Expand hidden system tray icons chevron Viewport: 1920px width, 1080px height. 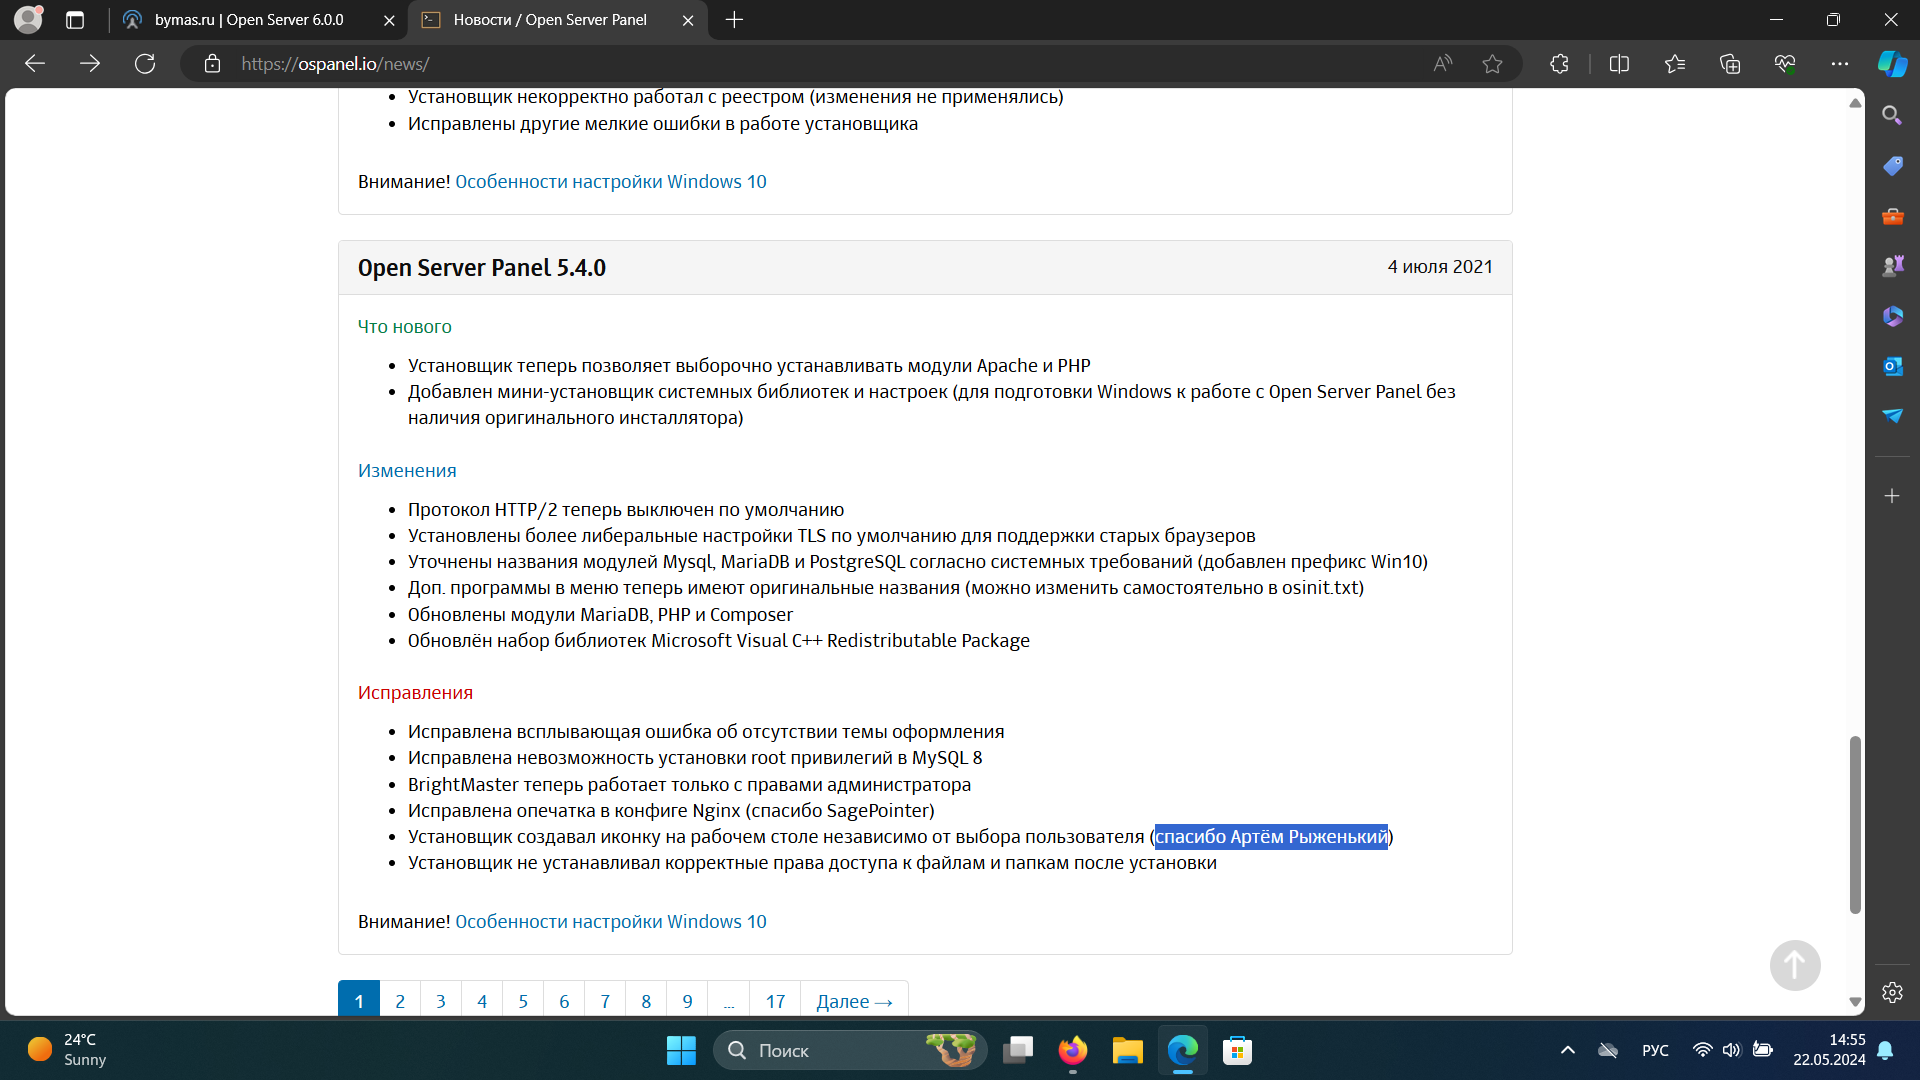tap(1567, 1050)
